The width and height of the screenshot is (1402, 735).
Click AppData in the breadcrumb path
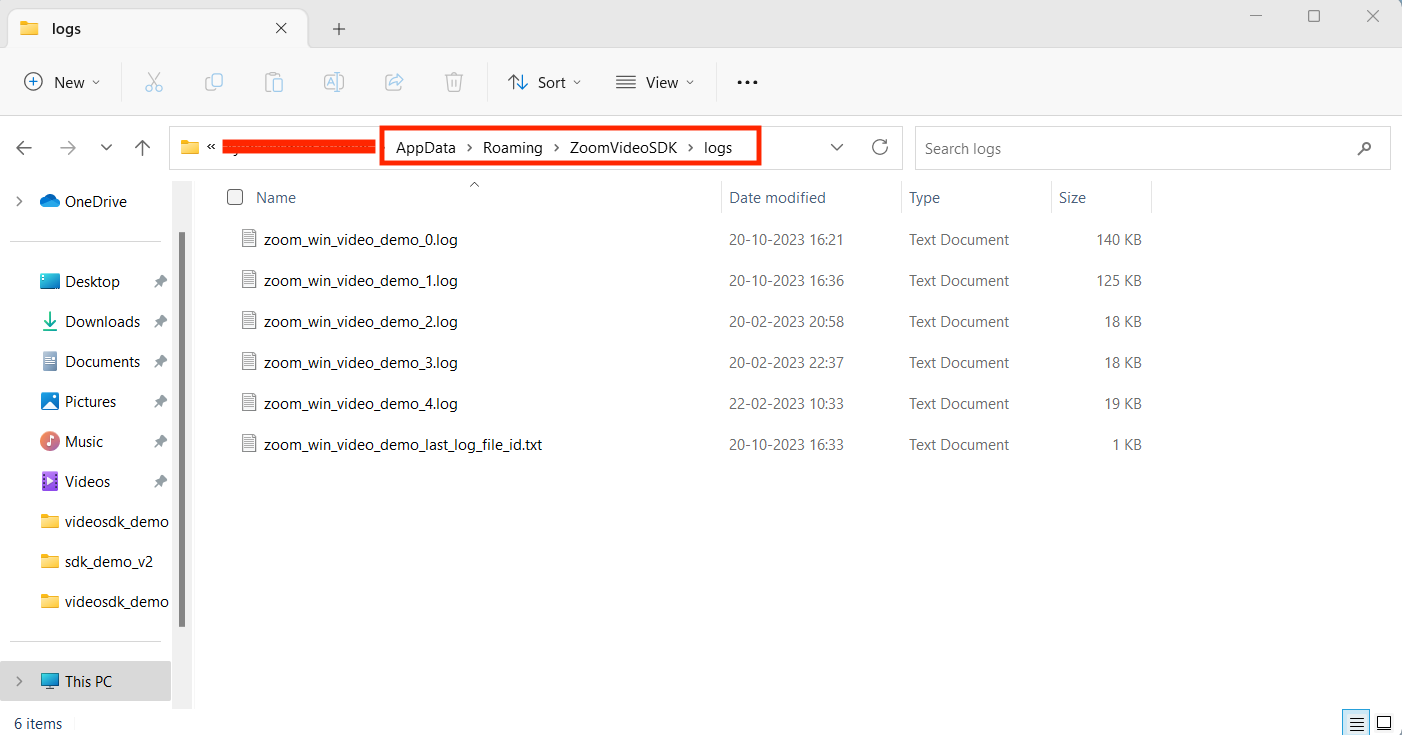click(426, 148)
